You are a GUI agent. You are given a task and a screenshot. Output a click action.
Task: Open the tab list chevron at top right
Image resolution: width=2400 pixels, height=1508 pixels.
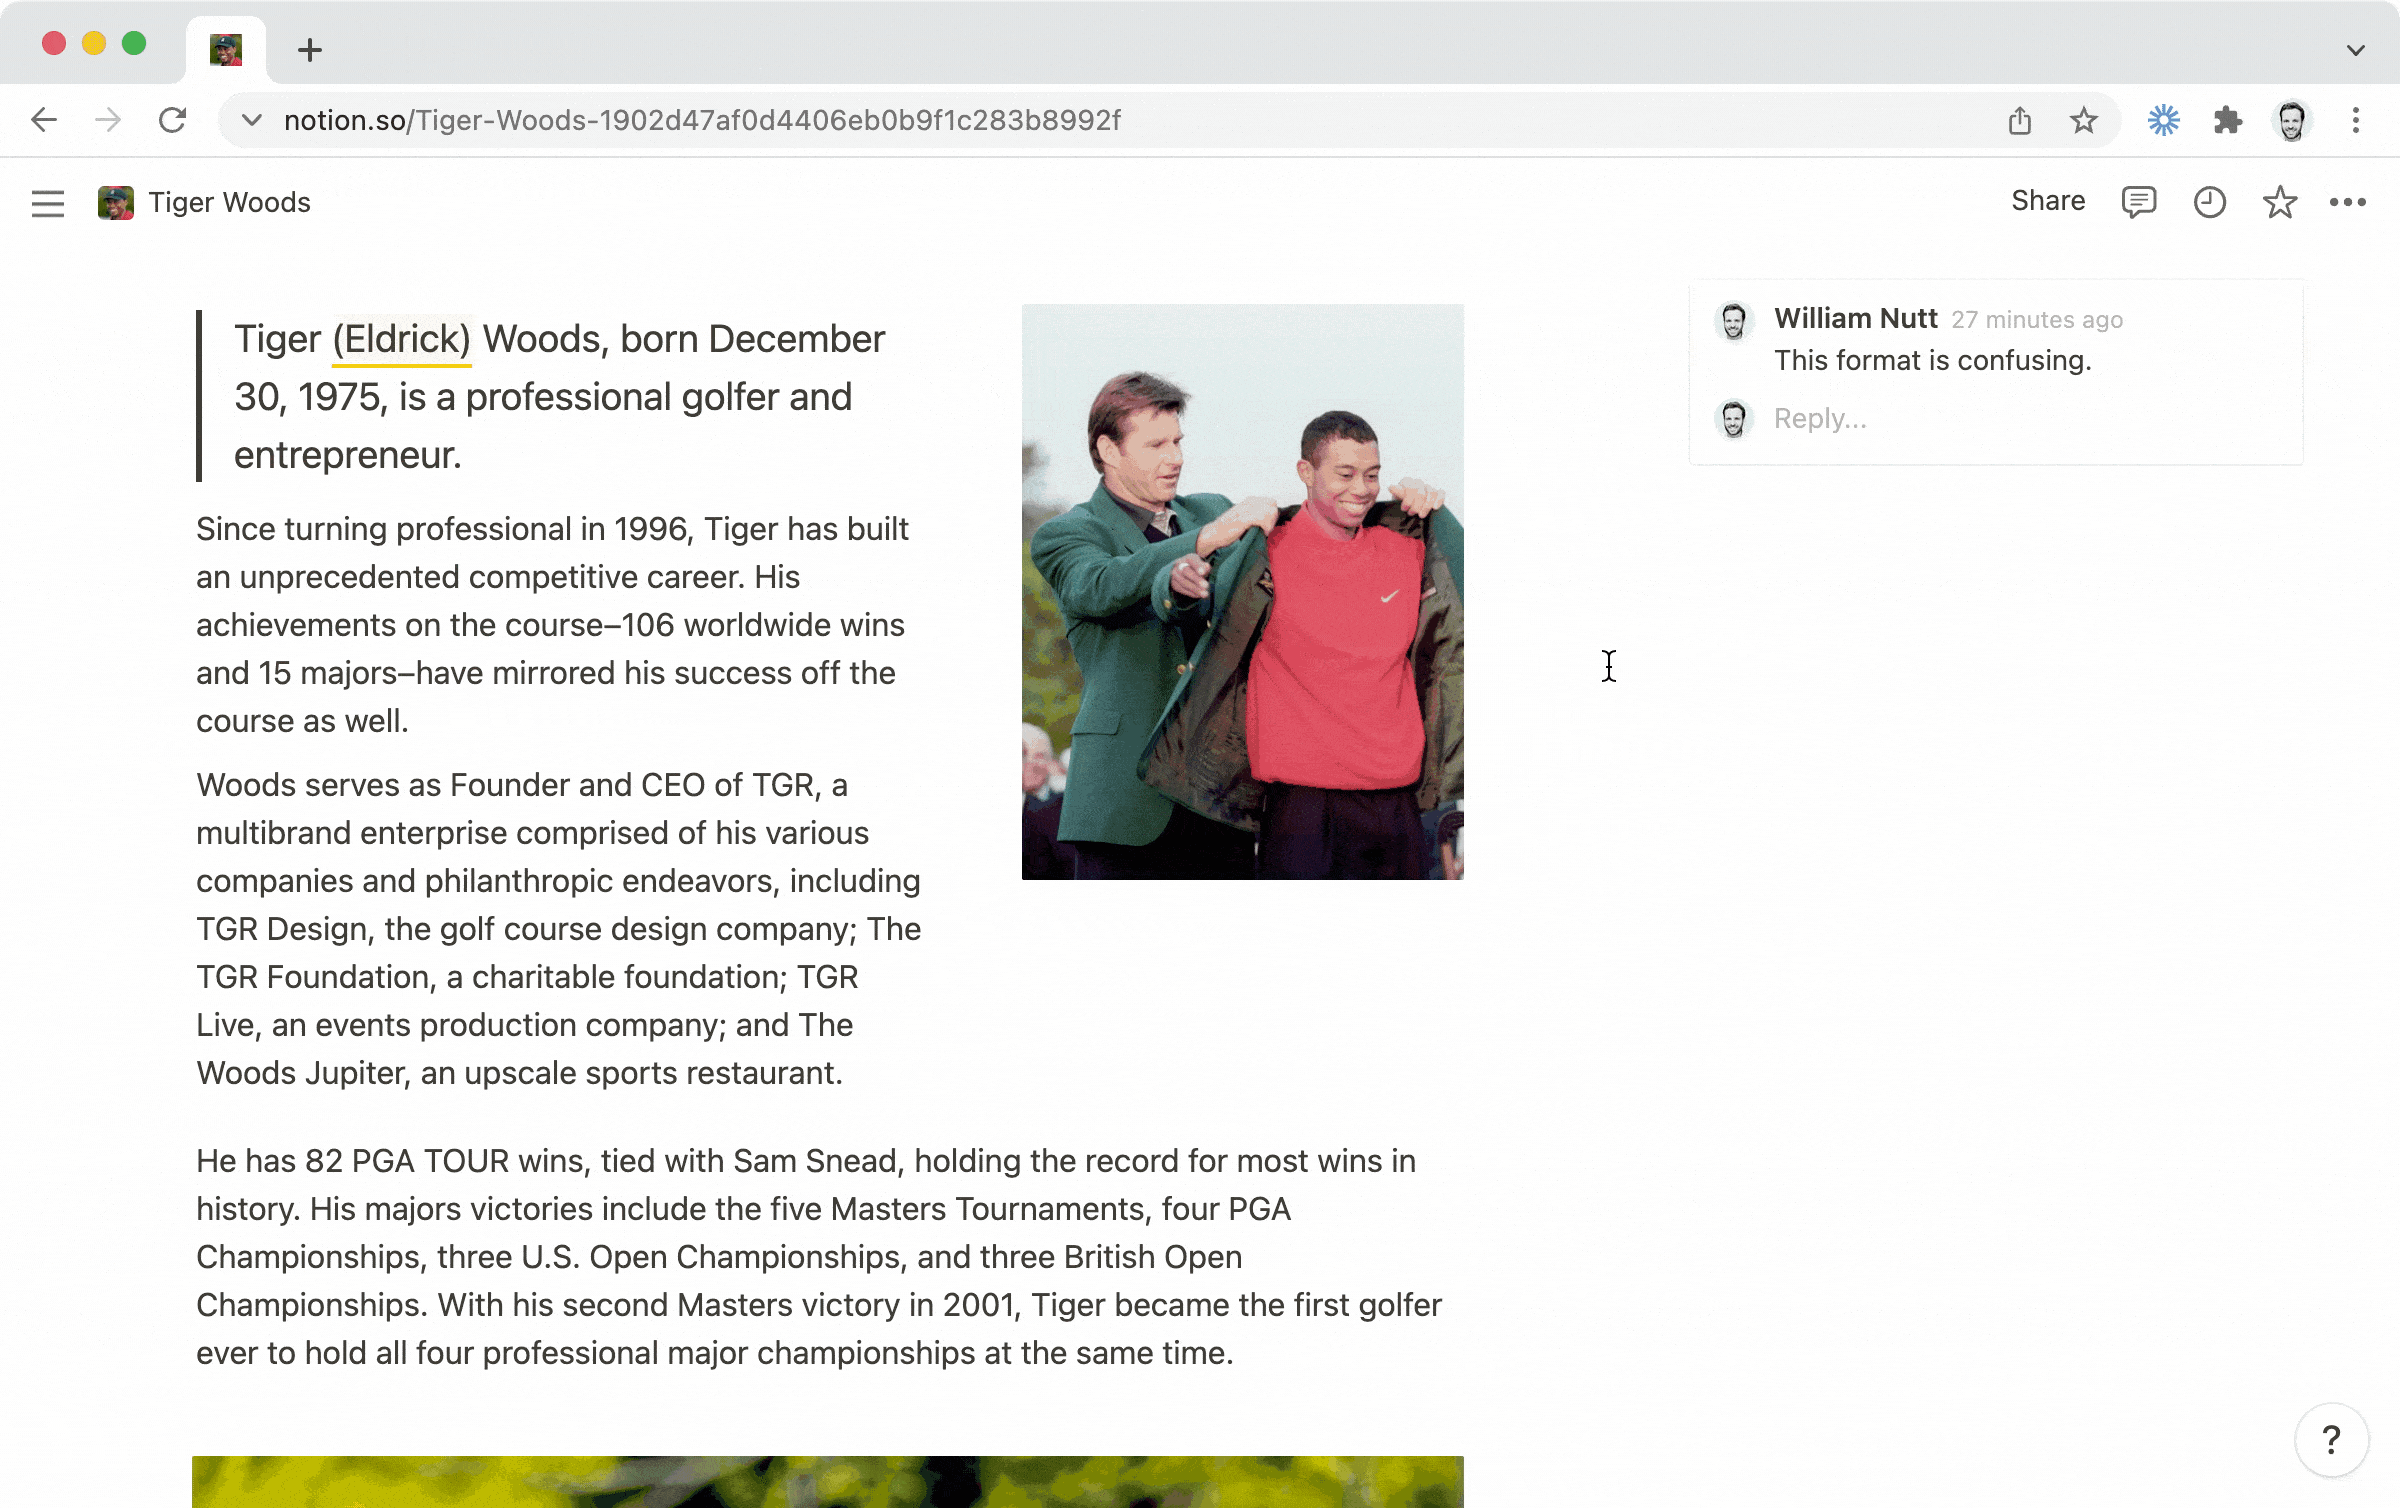click(x=2355, y=50)
